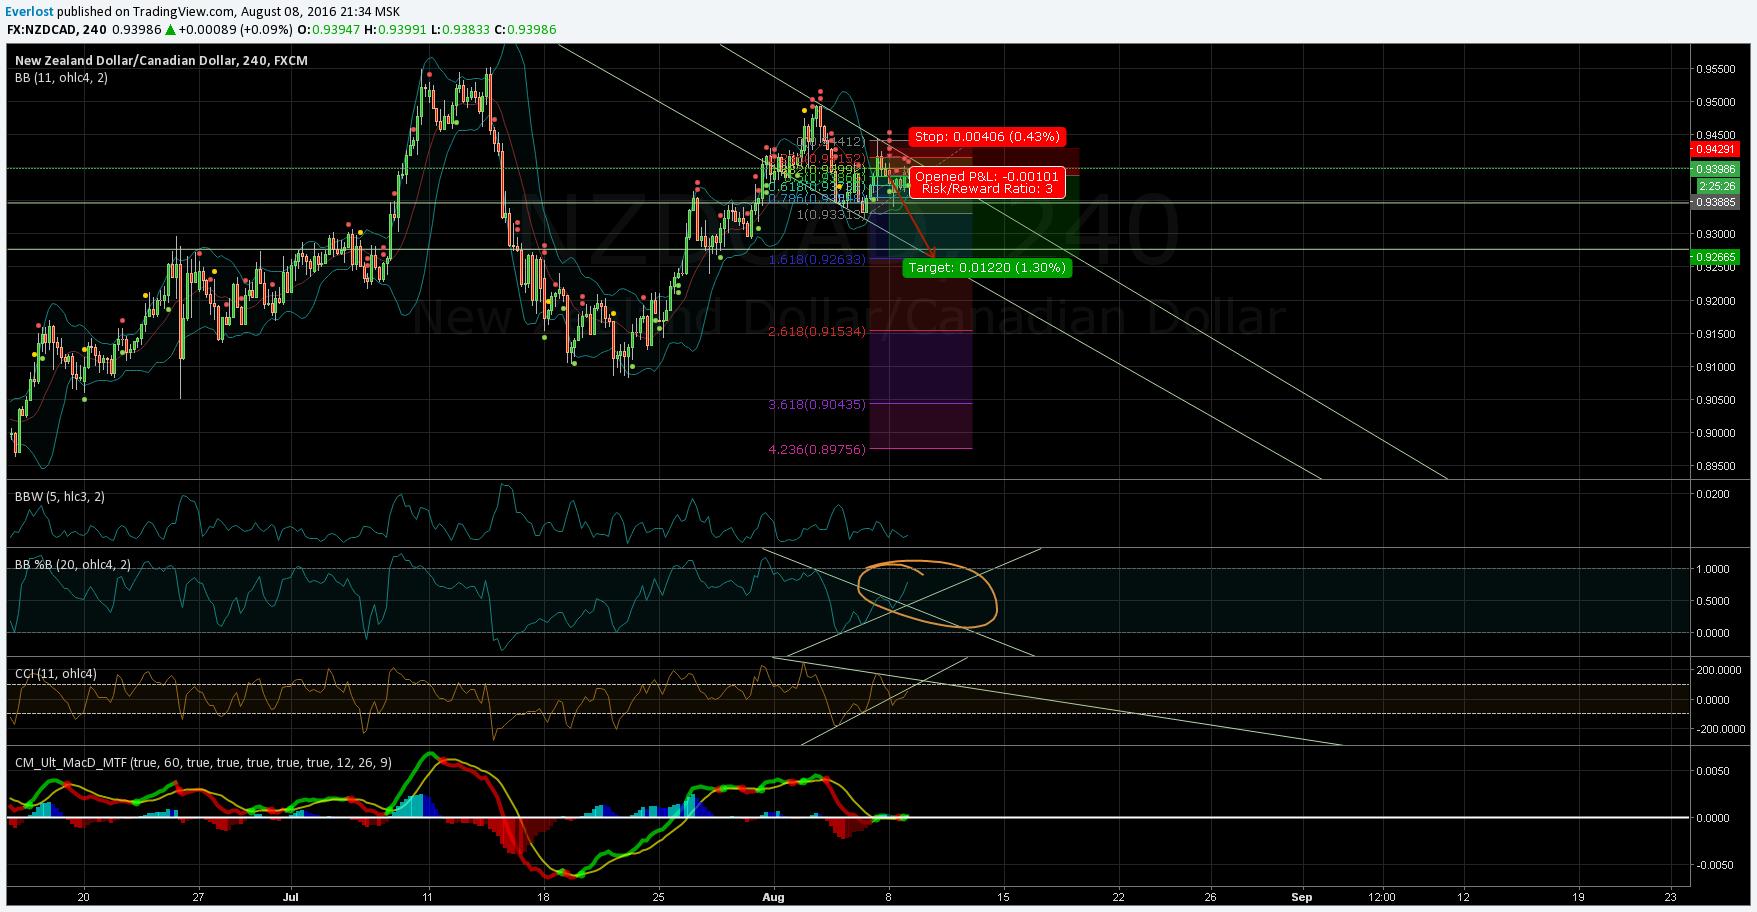The width and height of the screenshot is (1757, 912).
Task: Select the BB (11, ohlc4, 2) indicator label
Action: pyautogui.click(x=61, y=77)
